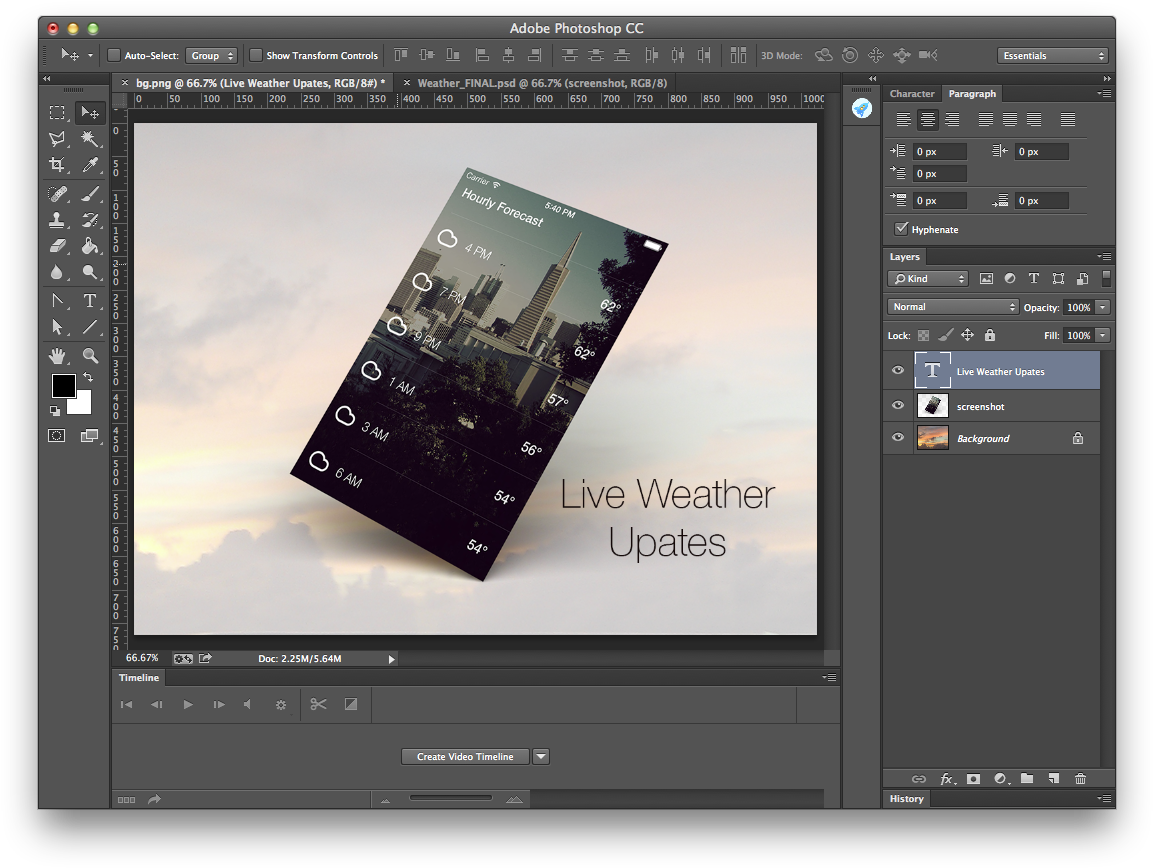
Task: Select the Blur tool
Action: coord(57,272)
